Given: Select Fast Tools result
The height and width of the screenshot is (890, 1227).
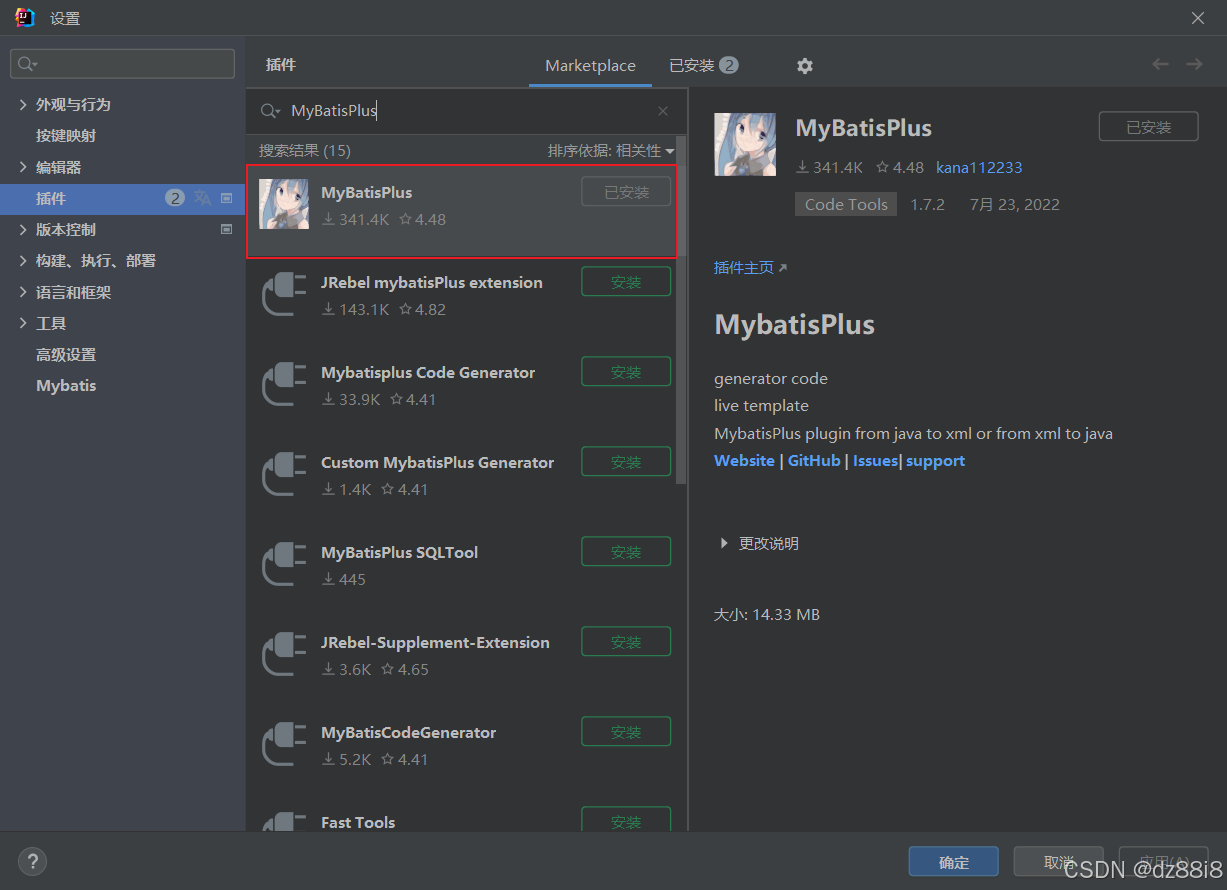Looking at the screenshot, I should click(462, 814).
